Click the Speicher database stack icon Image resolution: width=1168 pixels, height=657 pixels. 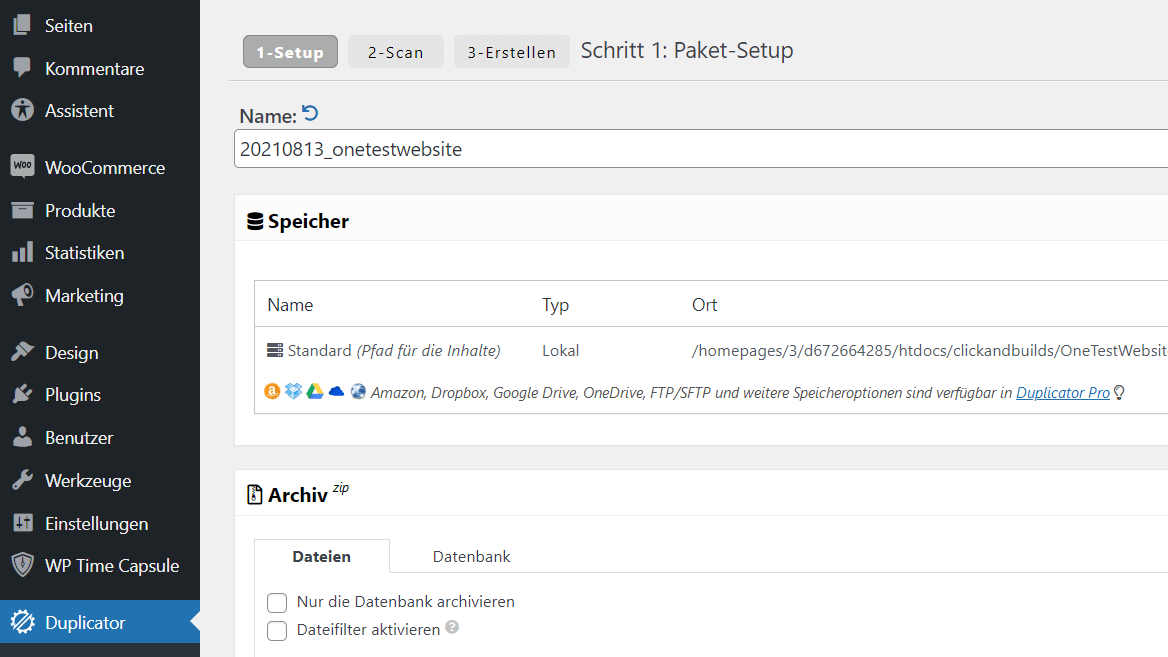click(x=255, y=221)
